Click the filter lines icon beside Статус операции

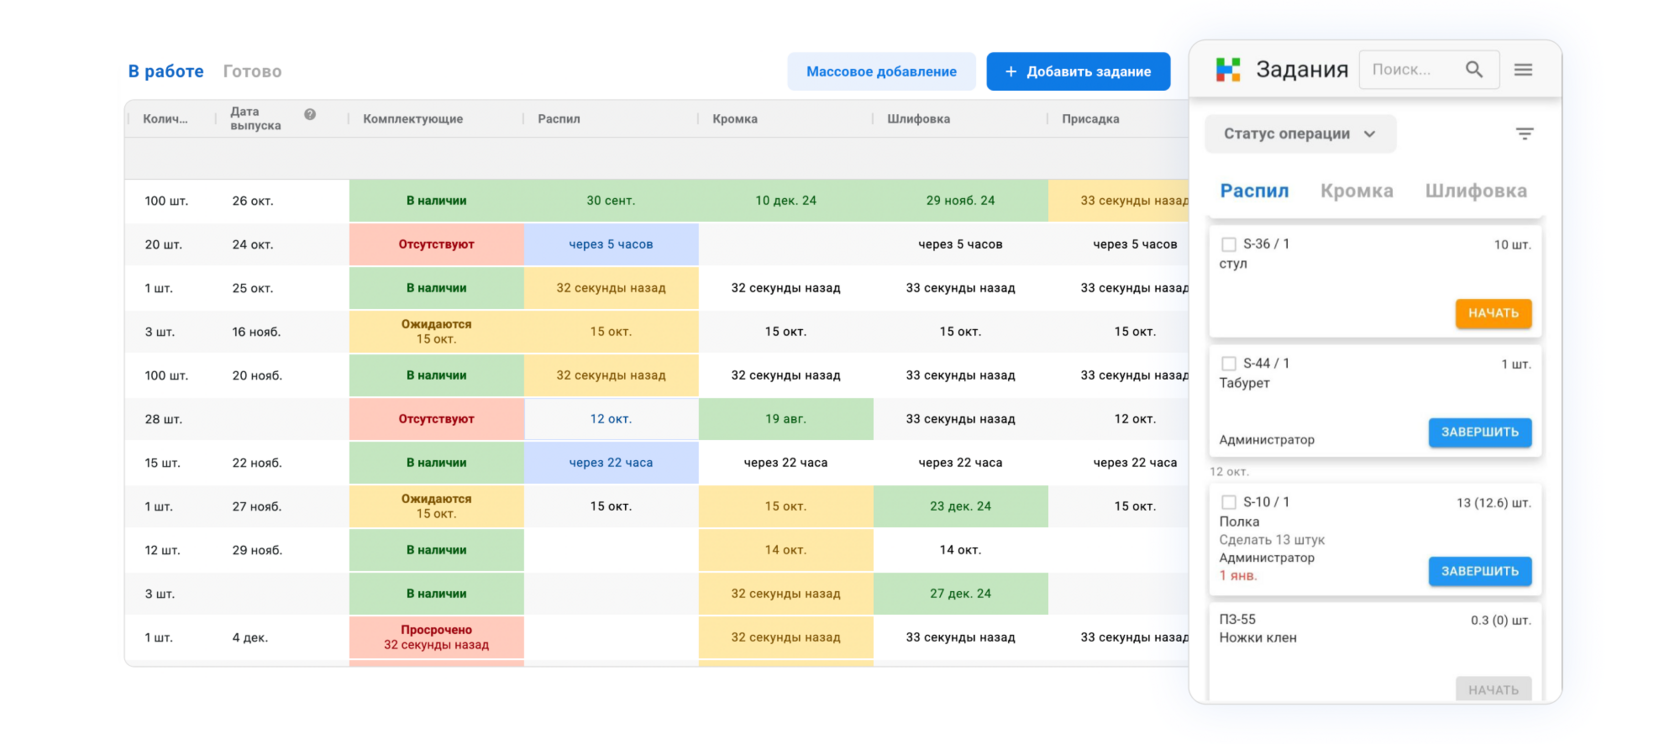[1524, 133]
